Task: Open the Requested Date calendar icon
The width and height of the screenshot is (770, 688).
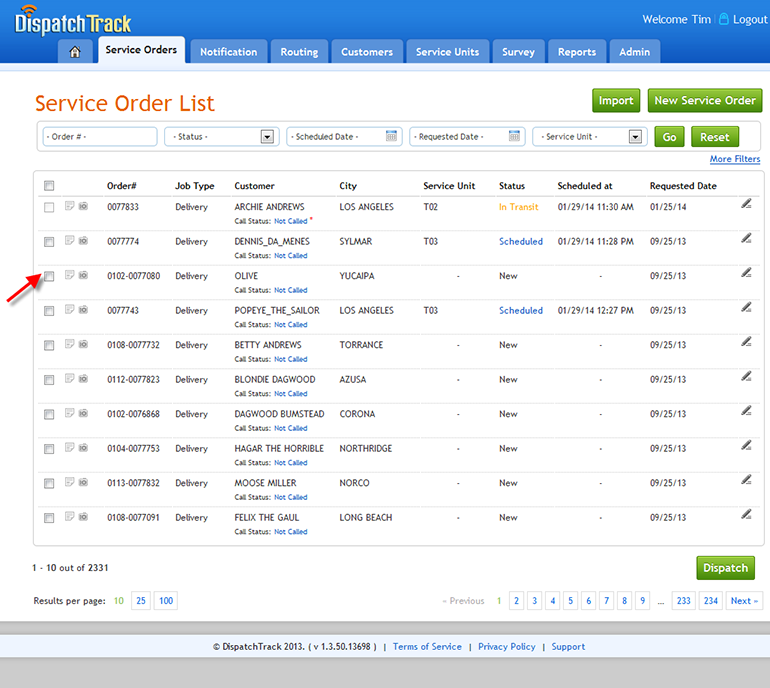Action: point(515,136)
